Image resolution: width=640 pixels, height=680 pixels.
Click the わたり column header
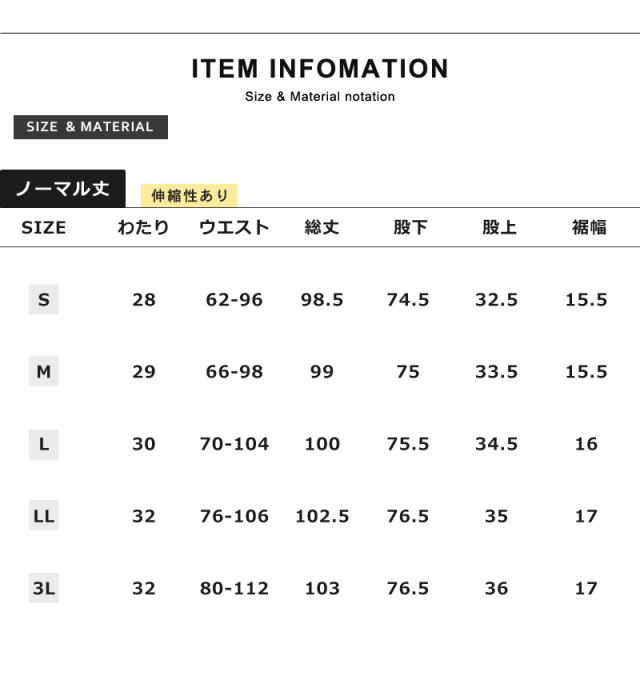click(x=144, y=227)
